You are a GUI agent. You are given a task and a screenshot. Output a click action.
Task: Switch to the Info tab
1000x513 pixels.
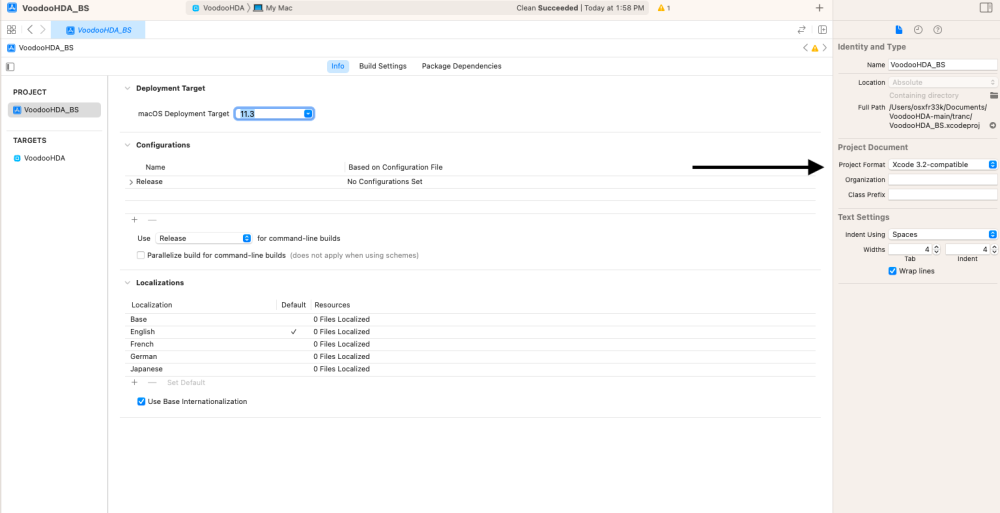coord(338,66)
